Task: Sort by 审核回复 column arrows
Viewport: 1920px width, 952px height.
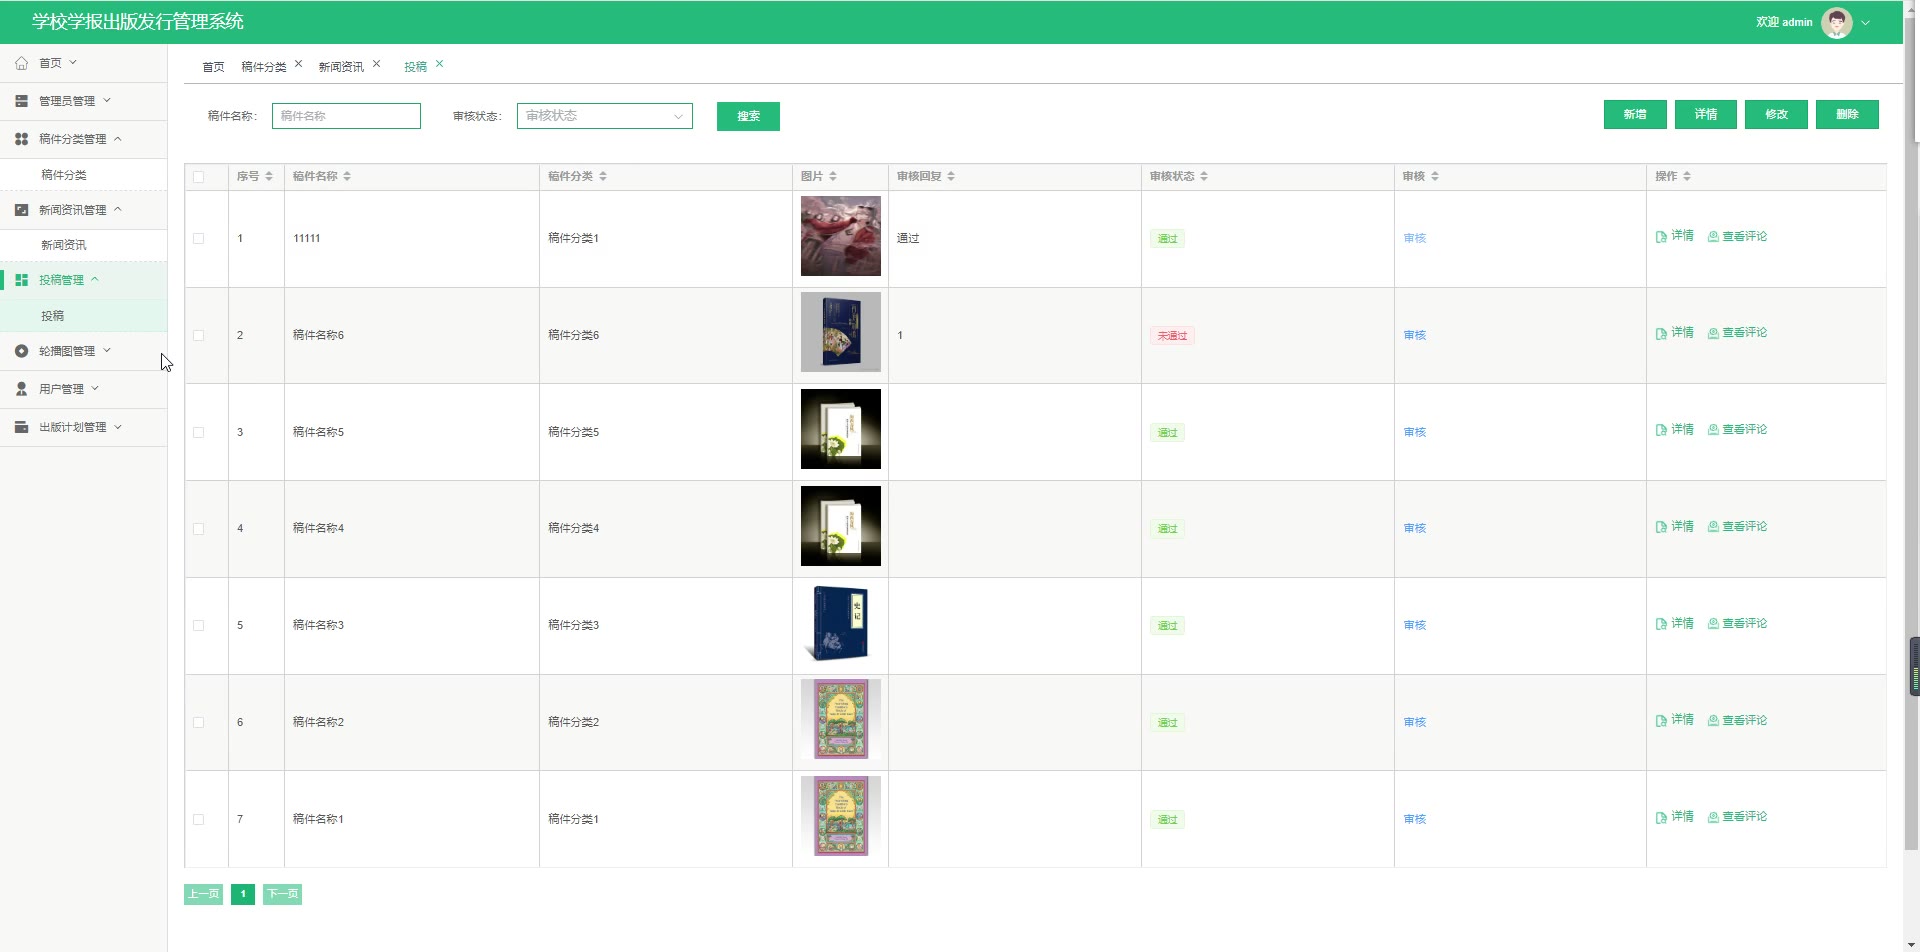Action: [951, 176]
